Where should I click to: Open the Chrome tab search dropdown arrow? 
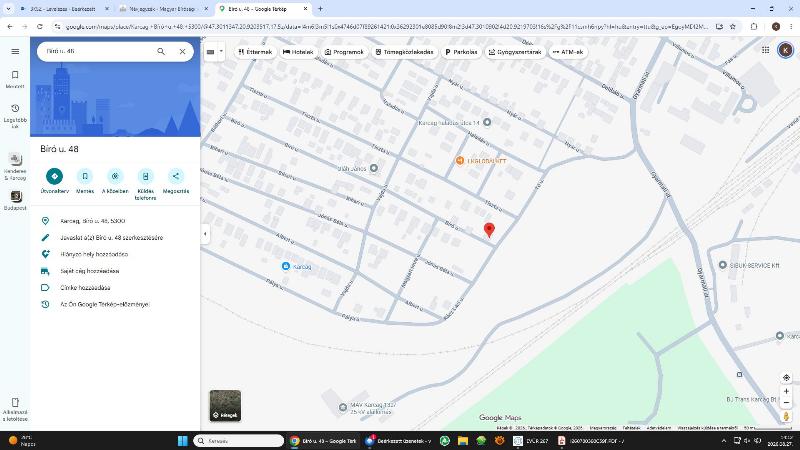[x=8, y=9]
